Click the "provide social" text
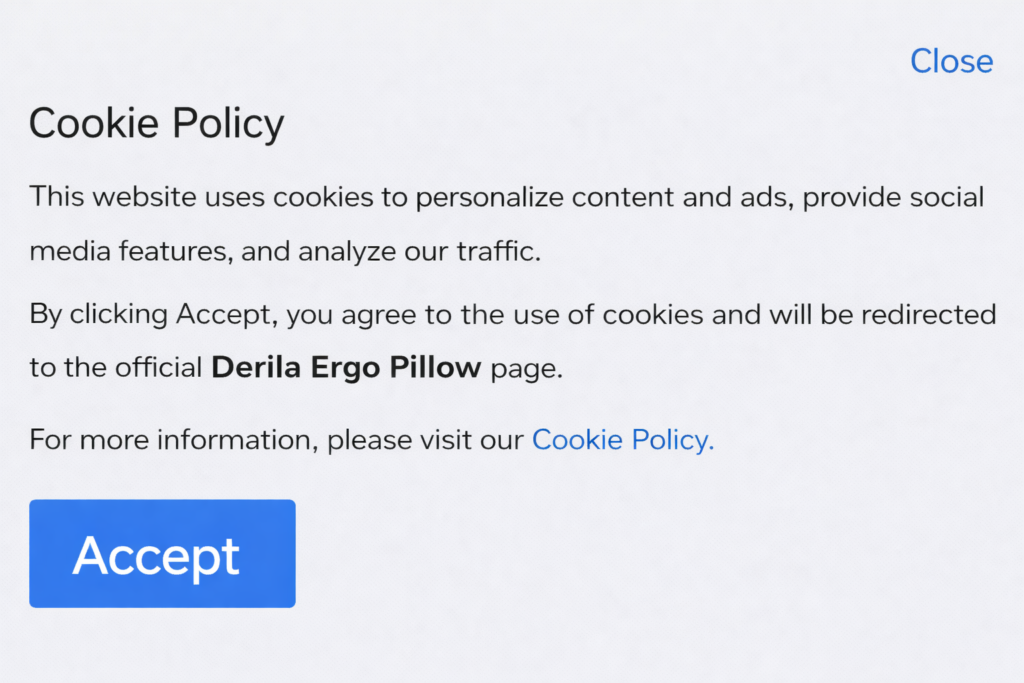This screenshot has width=1024, height=683. [894, 196]
